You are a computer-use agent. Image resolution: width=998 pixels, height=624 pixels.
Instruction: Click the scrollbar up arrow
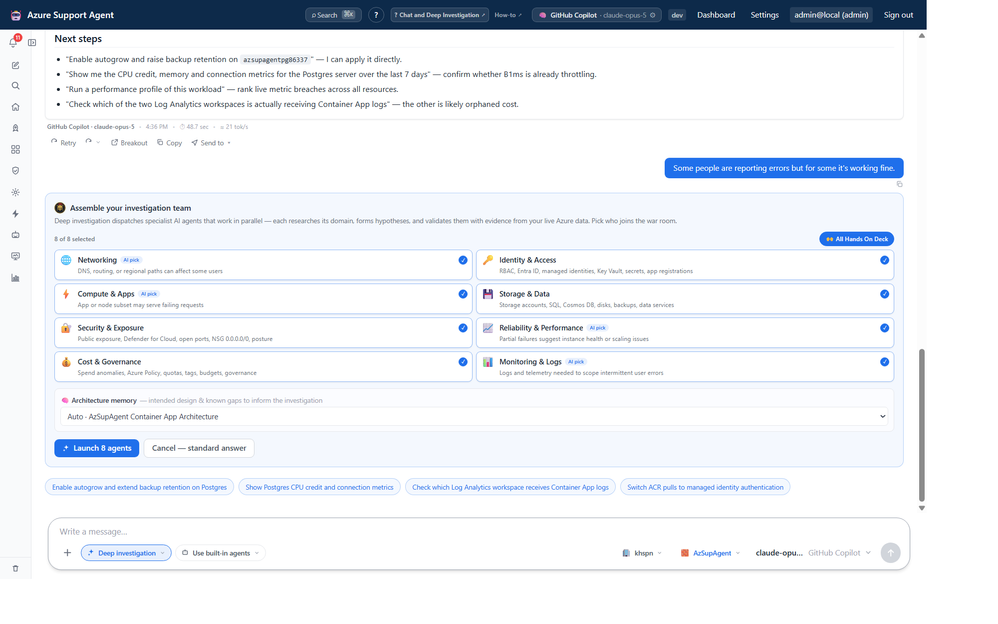pyautogui.click(x=922, y=36)
